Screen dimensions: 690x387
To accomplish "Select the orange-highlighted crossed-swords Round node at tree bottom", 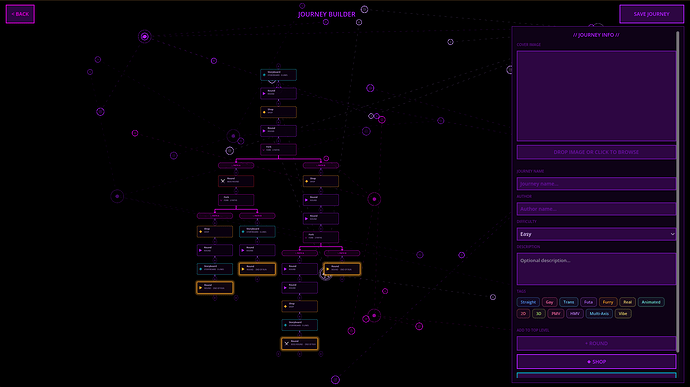I will (x=299, y=343).
